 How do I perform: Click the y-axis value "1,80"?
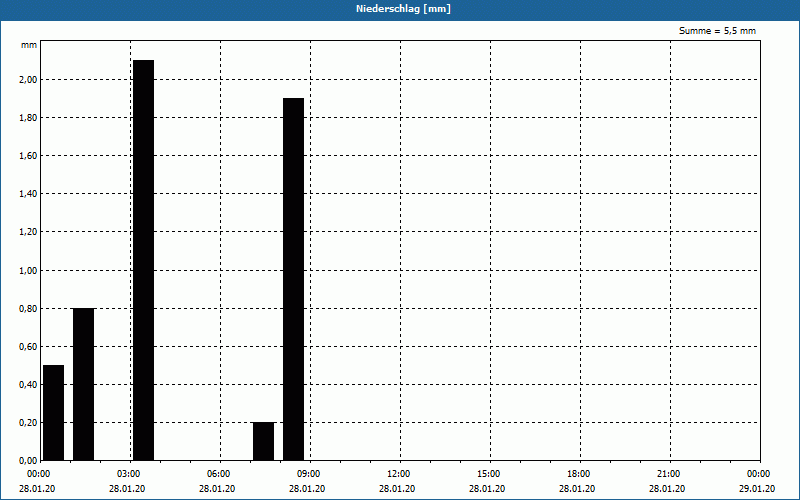28,118
